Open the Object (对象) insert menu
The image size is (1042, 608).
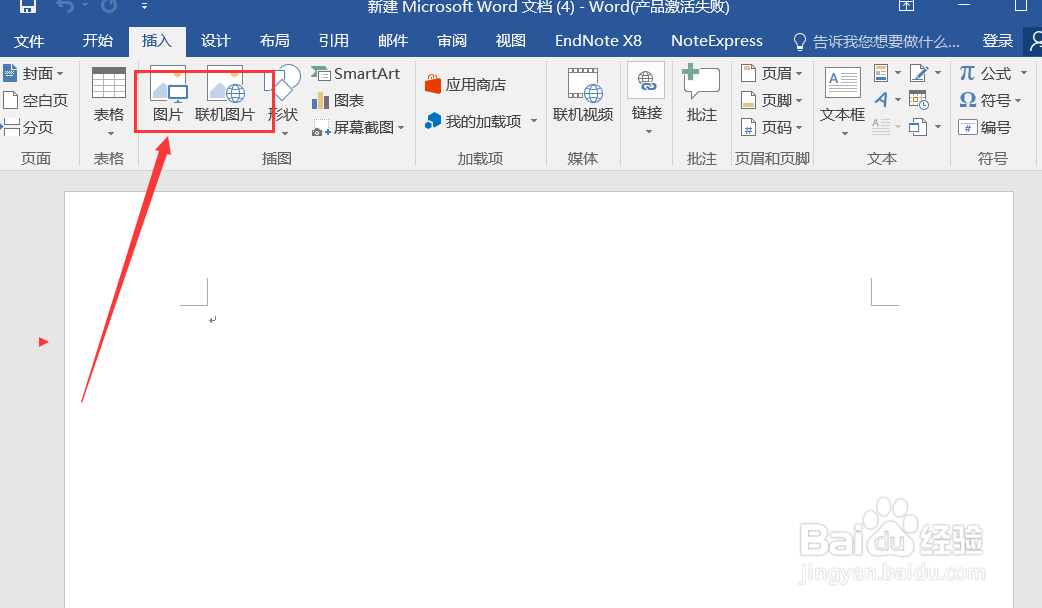pyautogui.click(x=925, y=126)
